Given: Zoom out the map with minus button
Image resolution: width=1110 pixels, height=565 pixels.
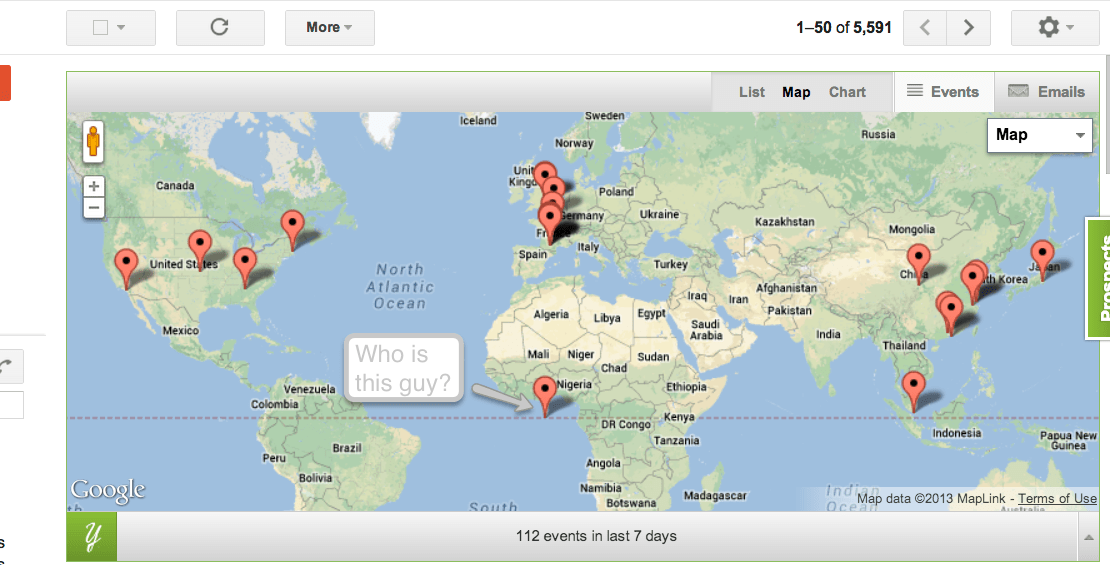Looking at the screenshot, I should tap(94, 208).
